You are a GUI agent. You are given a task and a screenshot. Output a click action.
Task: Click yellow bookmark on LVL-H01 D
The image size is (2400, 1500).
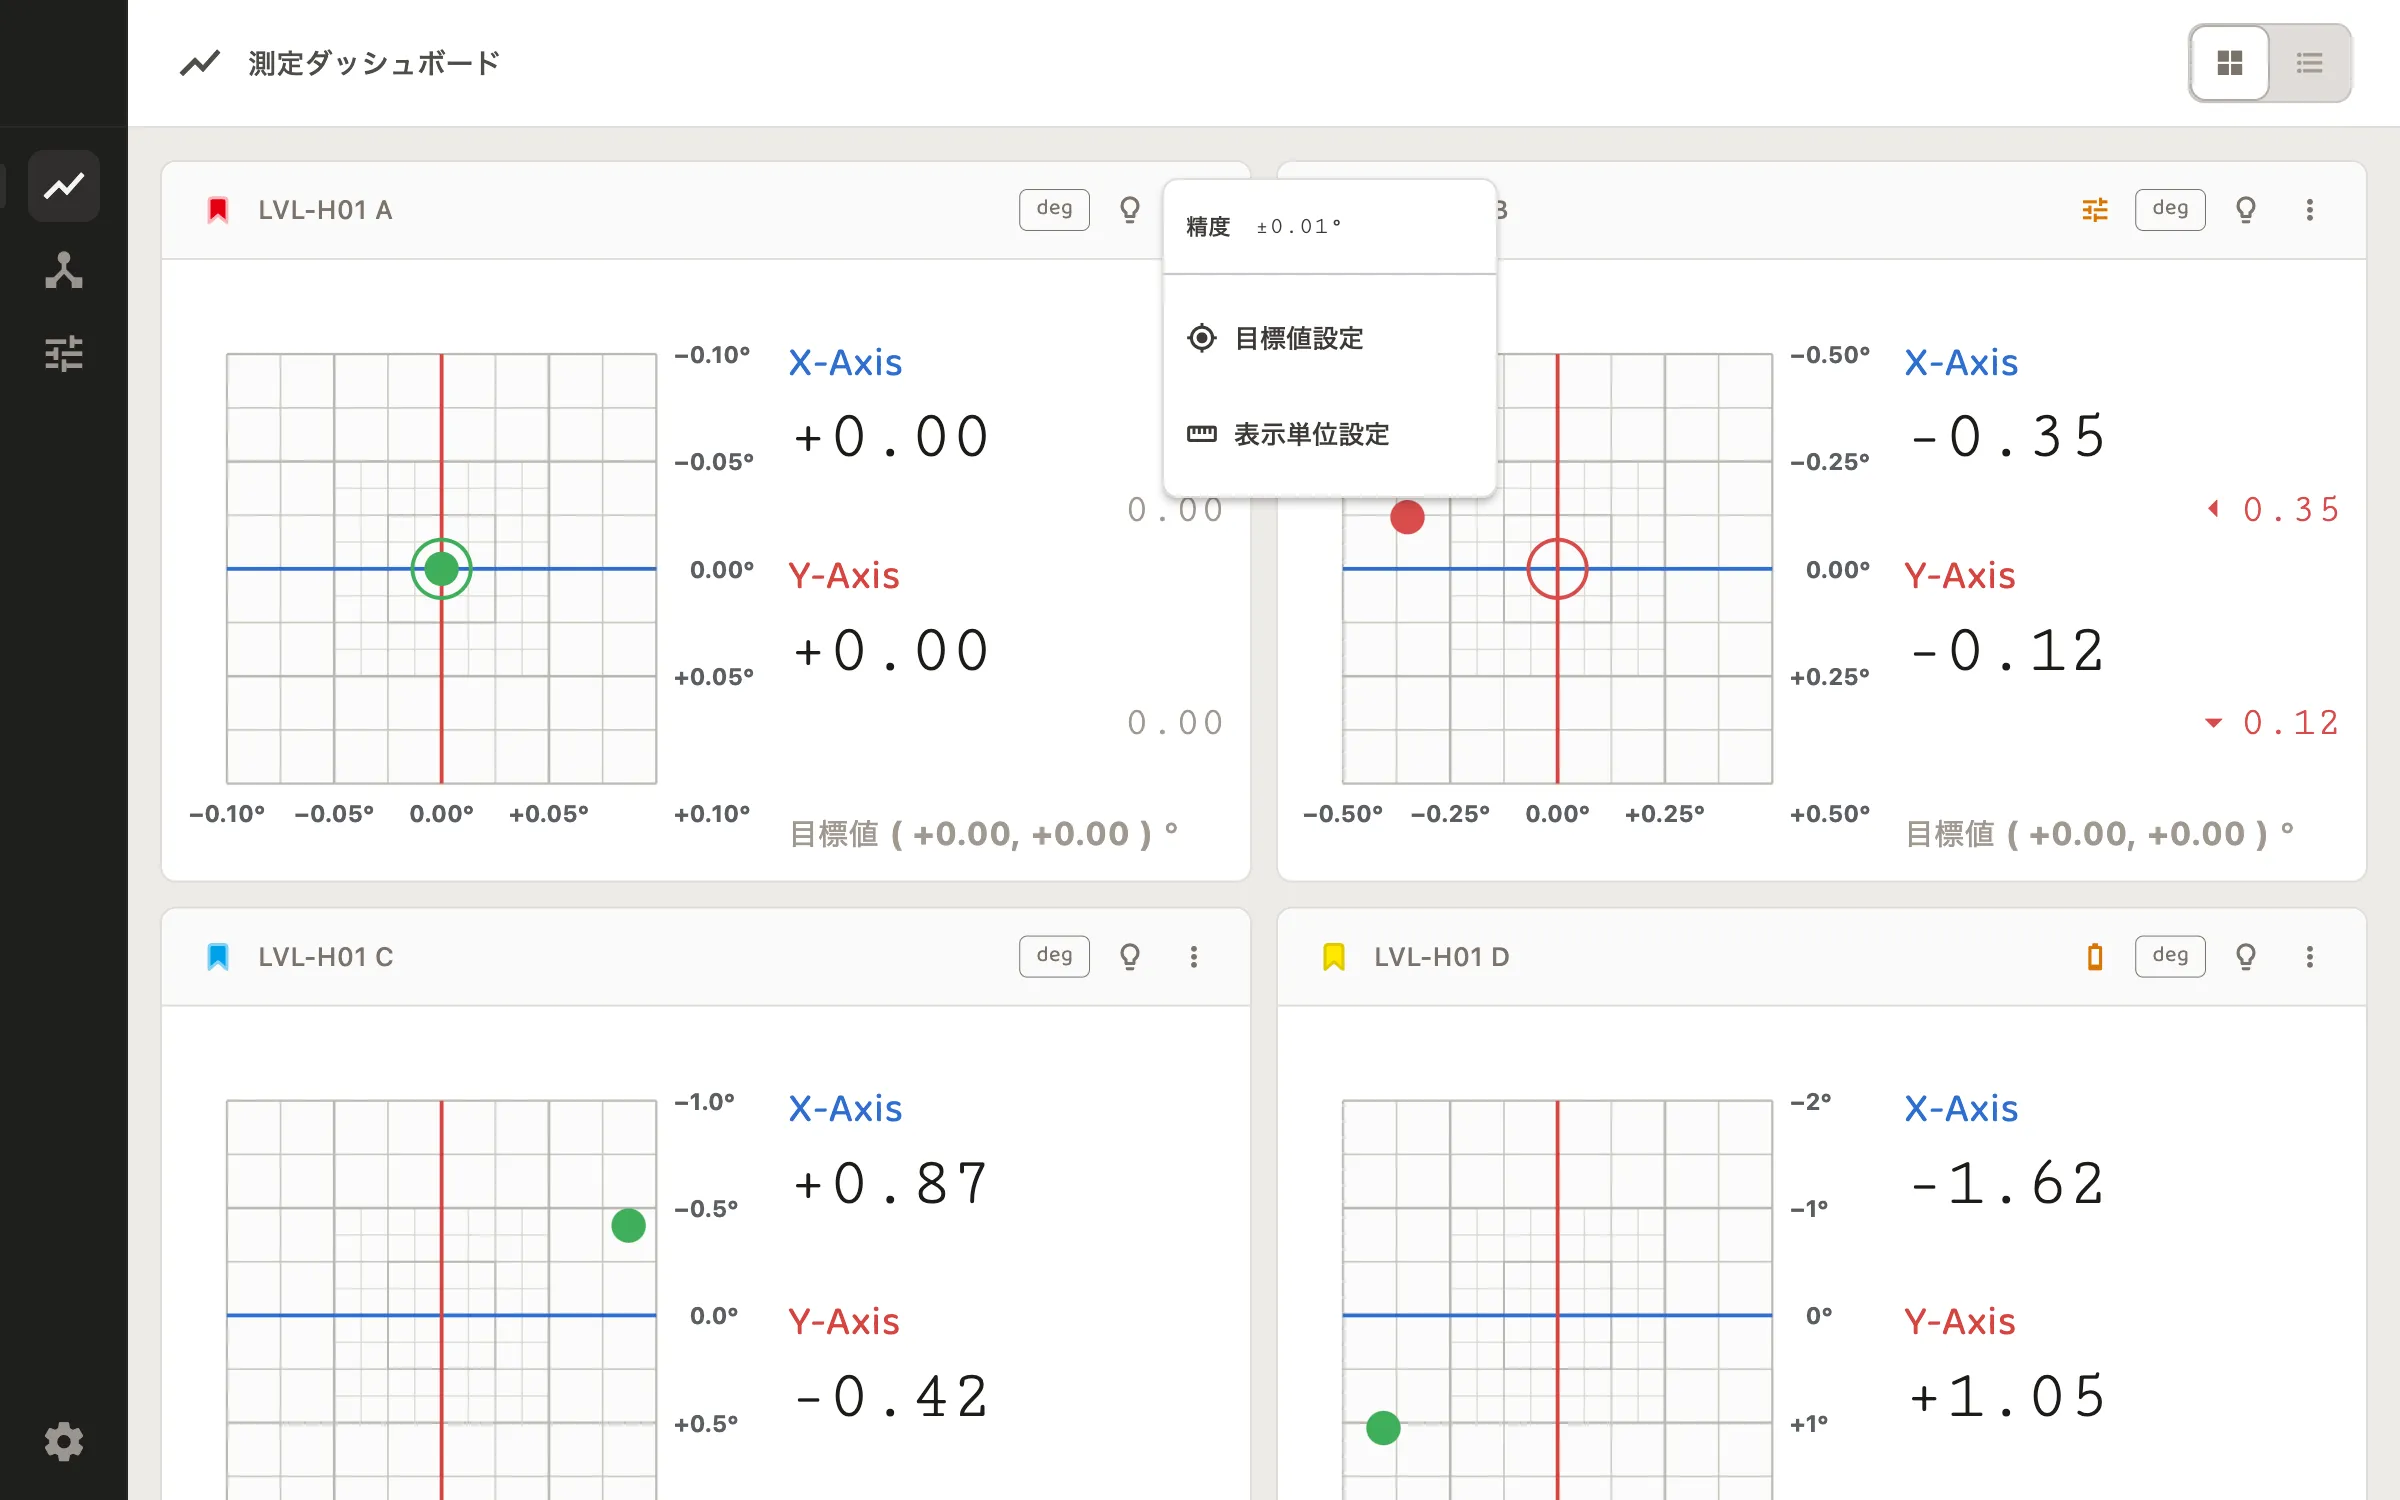pyautogui.click(x=1334, y=957)
